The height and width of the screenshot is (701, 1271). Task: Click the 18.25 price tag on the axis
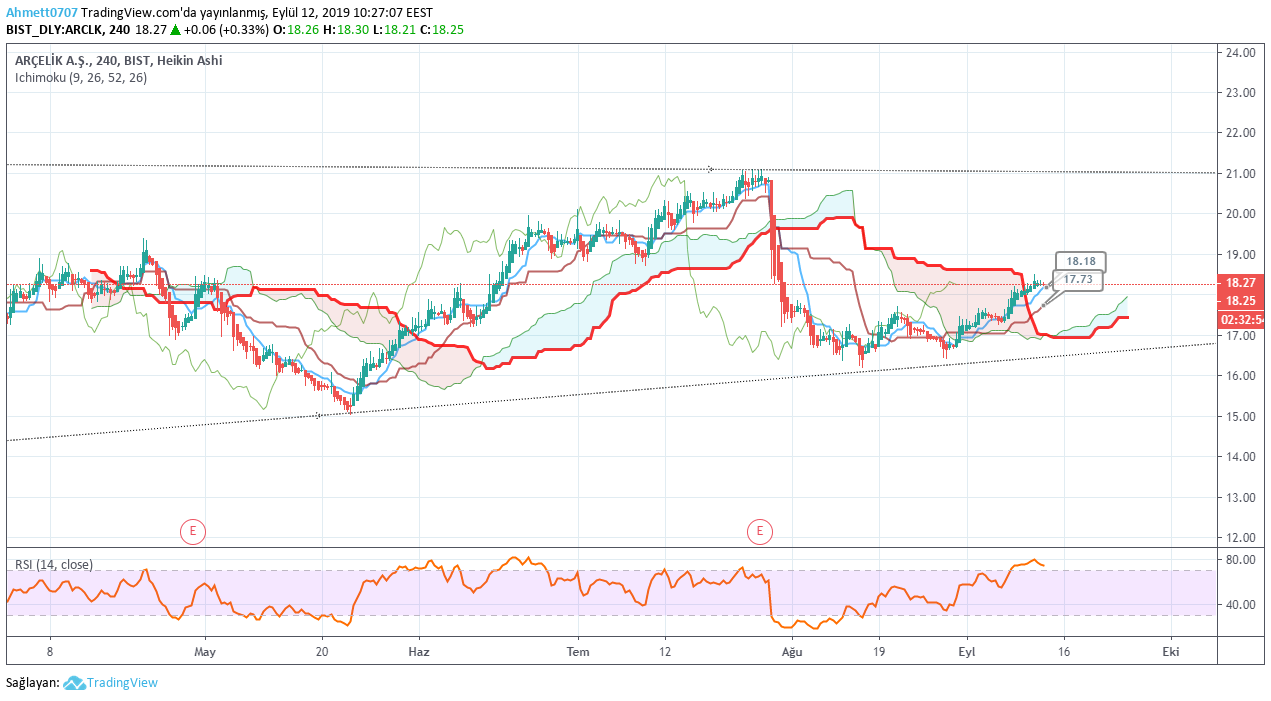pos(1241,300)
